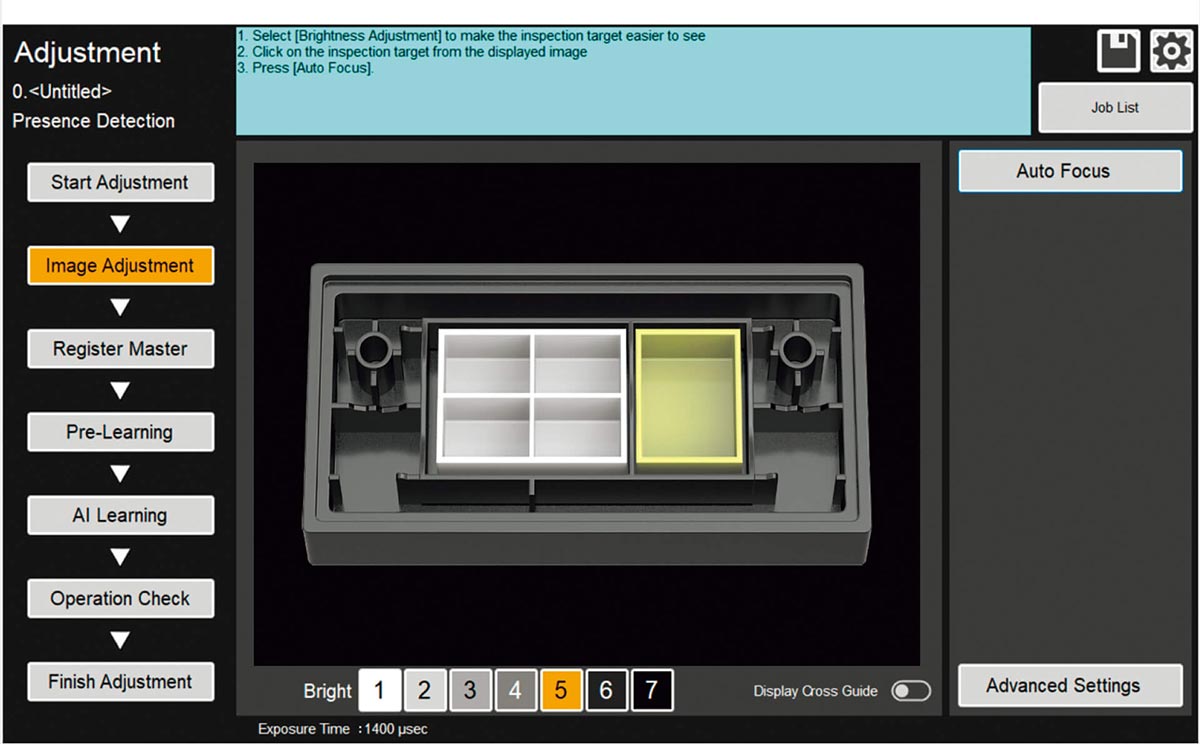
Task: Go to the AI Learning step
Action: tap(120, 515)
